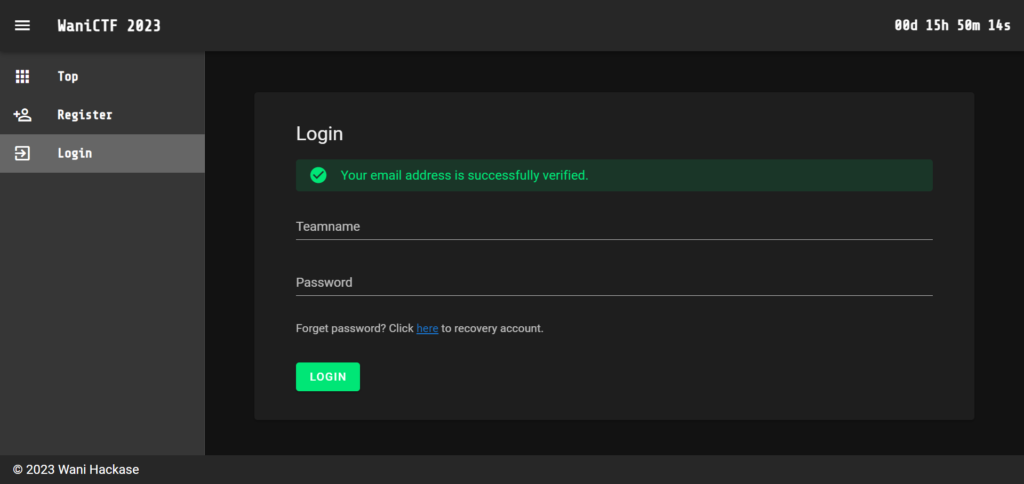The height and width of the screenshot is (484, 1024).
Task: Click the green success alert banner background
Action: click(760, 175)
